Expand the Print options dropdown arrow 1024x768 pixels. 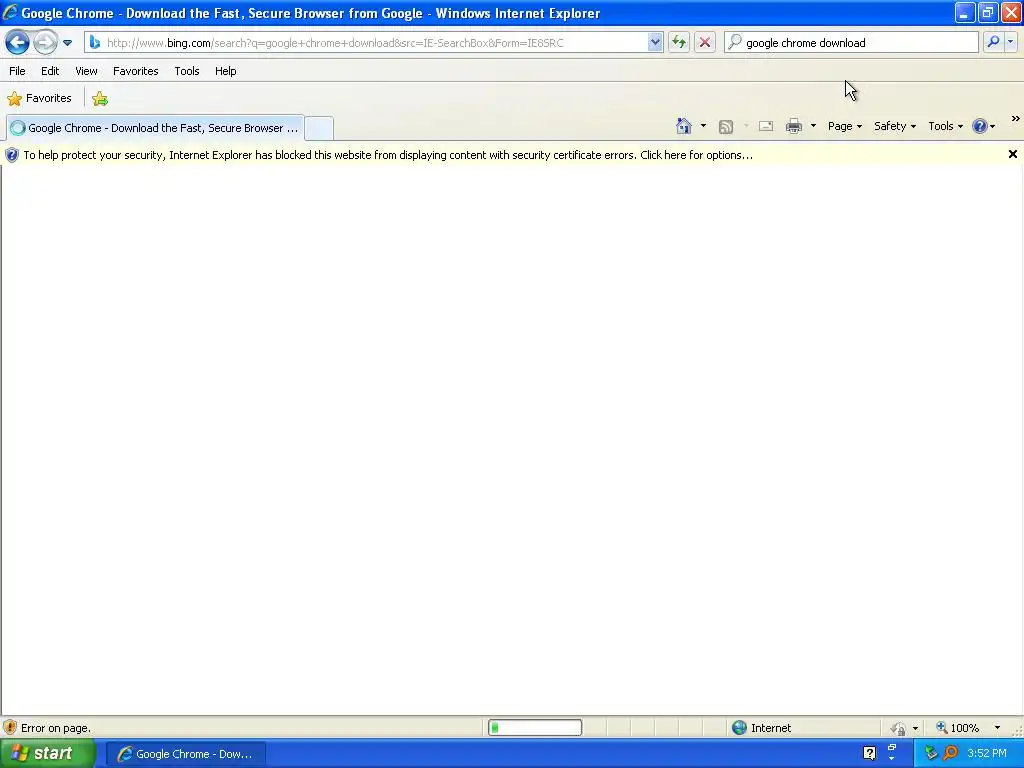tap(813, 126)
